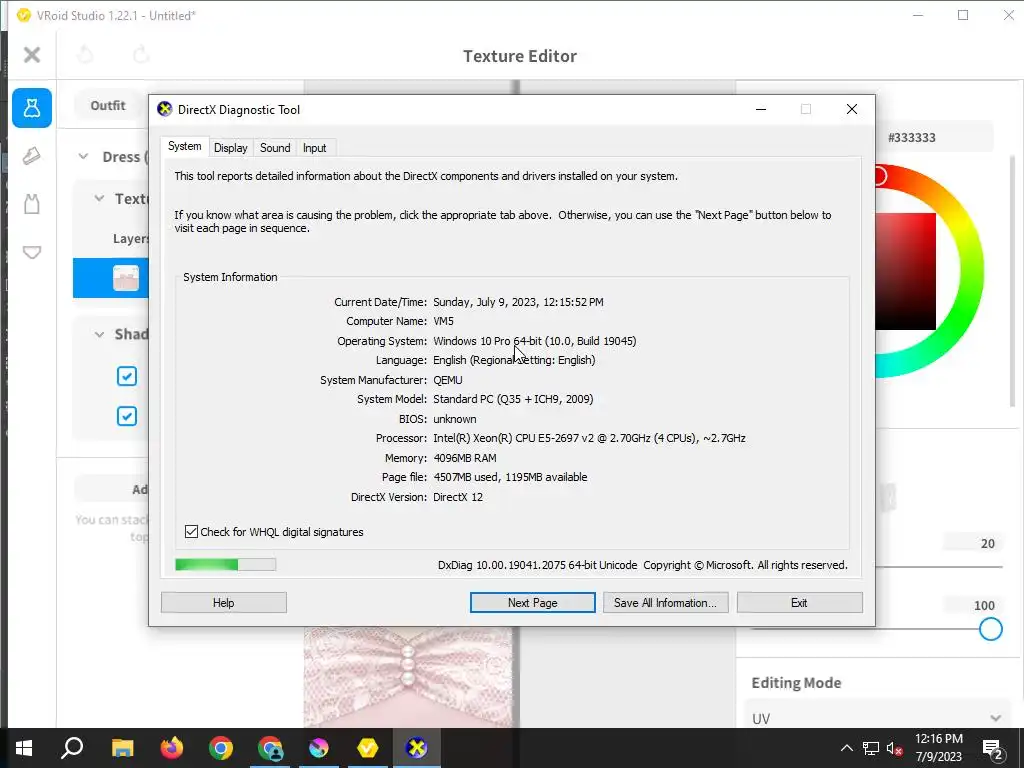Click the value field showing 100
The height and width of the screenshot is (768, 1024).
tap(971, 605)
